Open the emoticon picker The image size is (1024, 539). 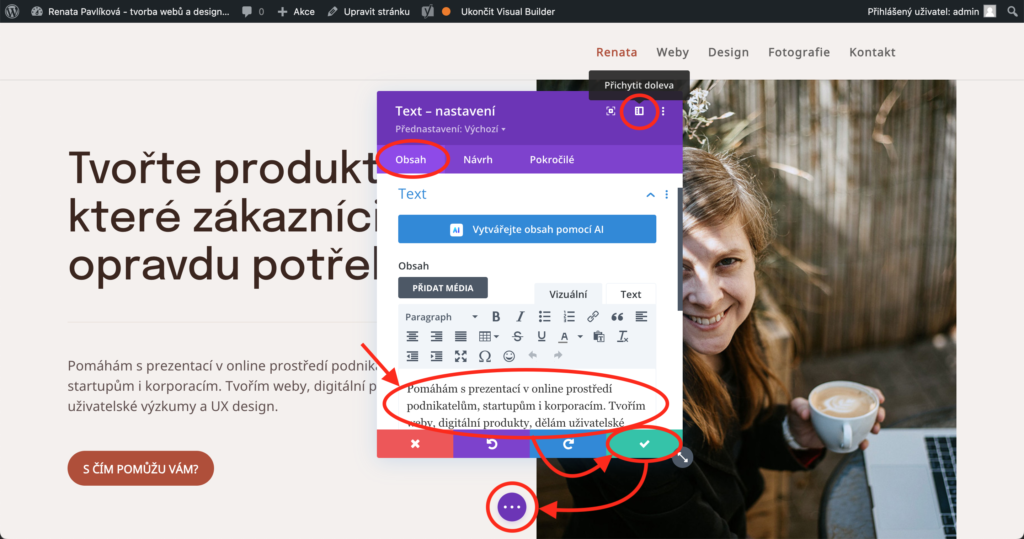(509, 356)
